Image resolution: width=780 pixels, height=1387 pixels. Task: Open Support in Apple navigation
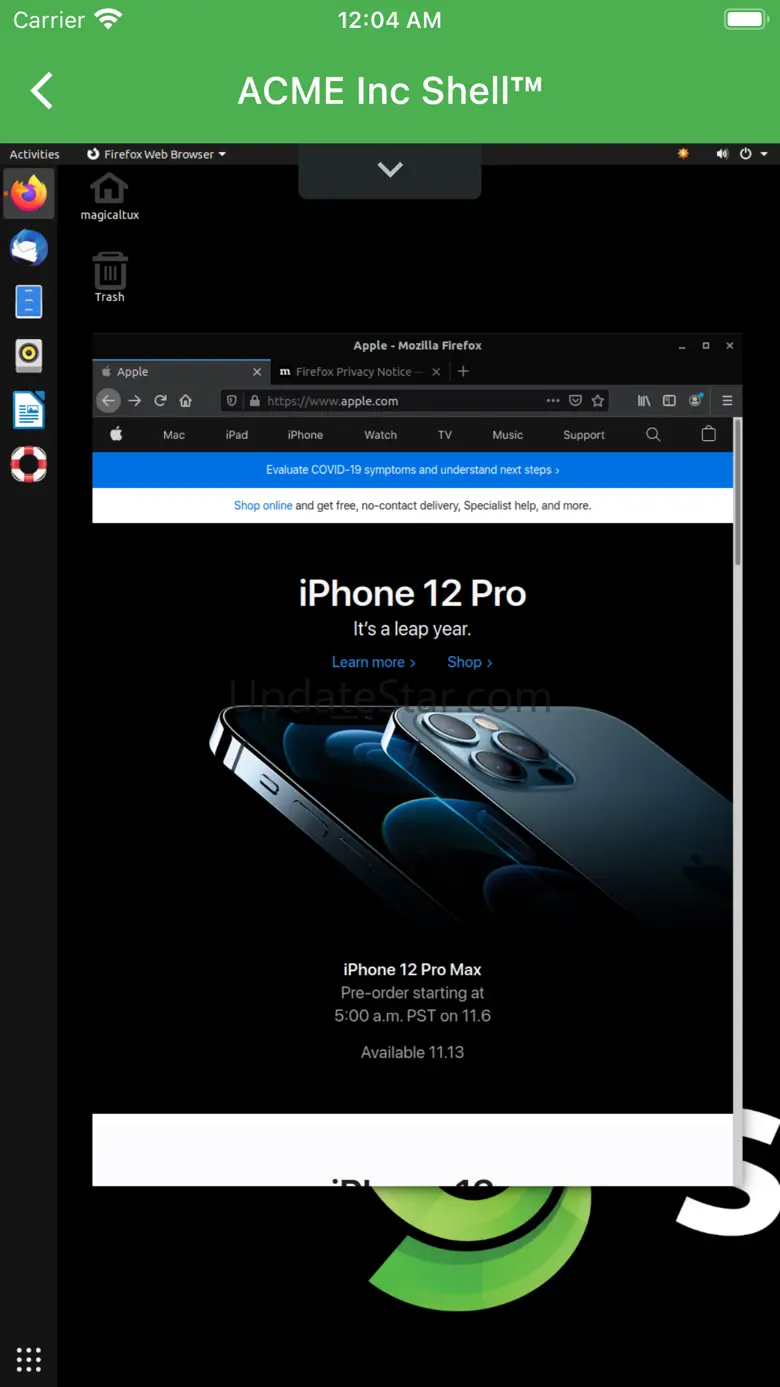[x=584, y=435]
